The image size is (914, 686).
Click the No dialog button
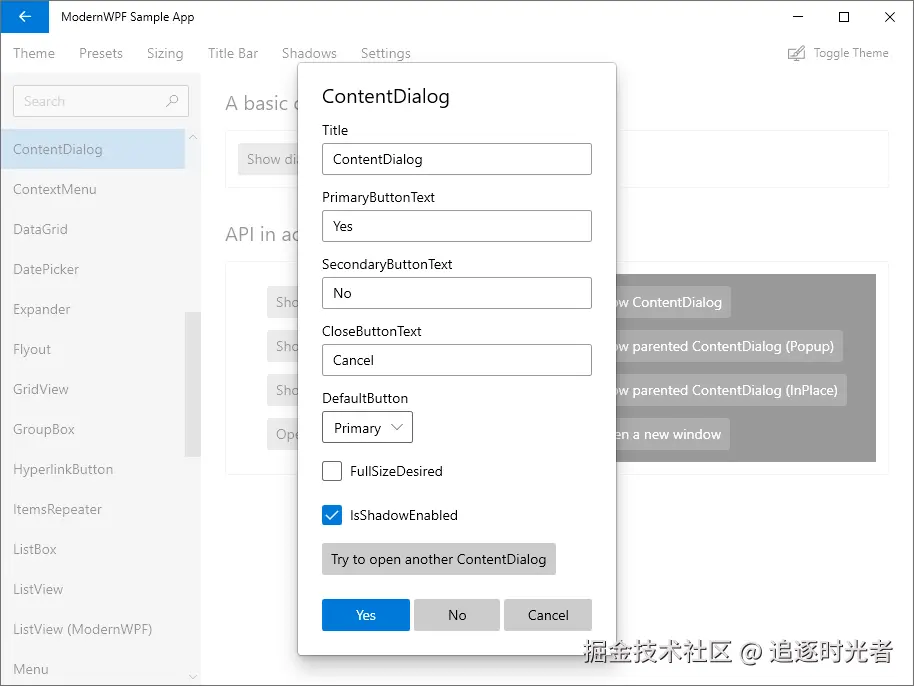(x=457, y=615)
